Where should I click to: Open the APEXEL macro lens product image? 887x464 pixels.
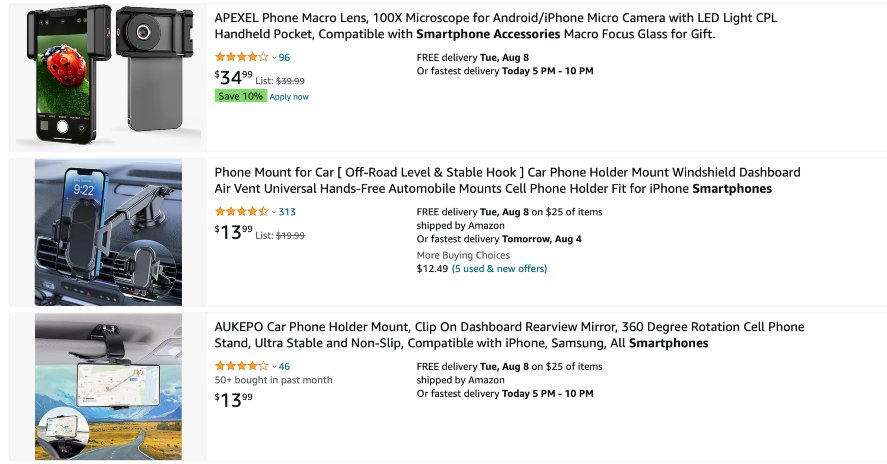108,76
